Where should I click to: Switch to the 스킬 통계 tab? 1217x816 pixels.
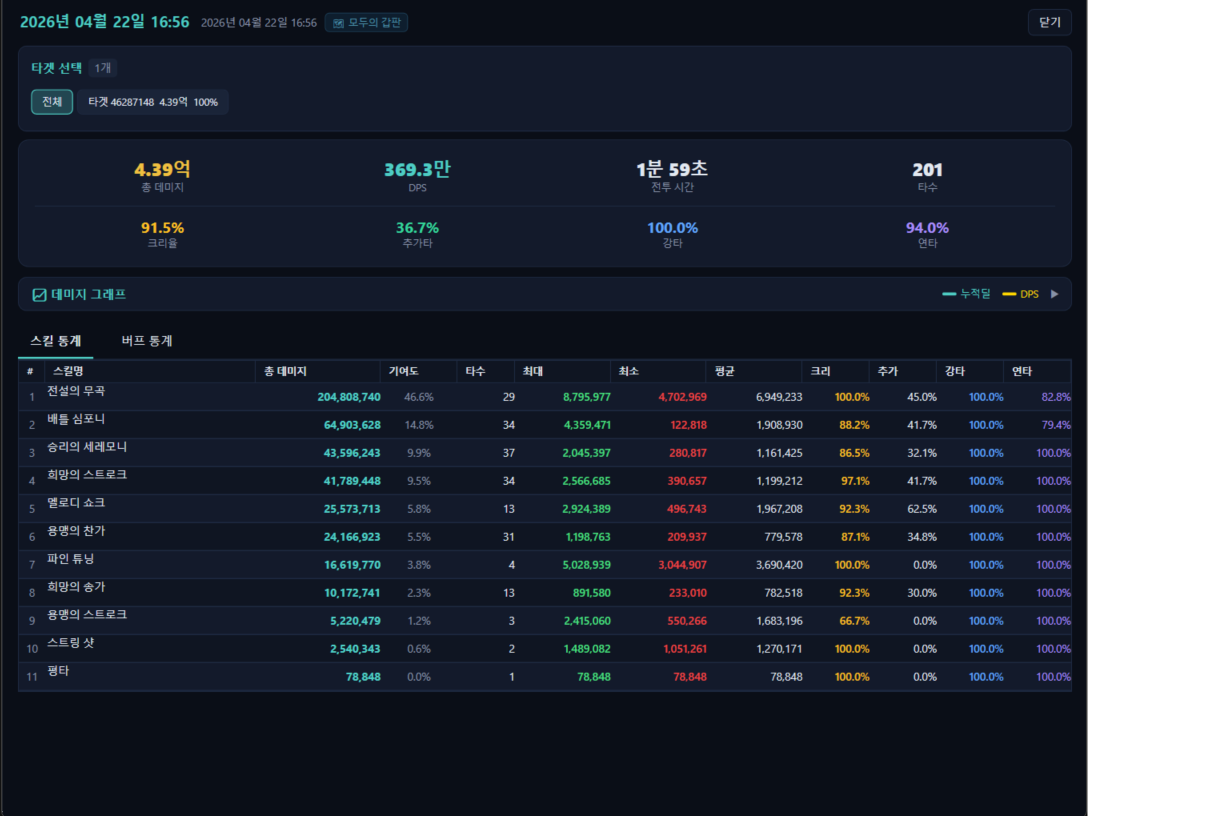point(56,341)
